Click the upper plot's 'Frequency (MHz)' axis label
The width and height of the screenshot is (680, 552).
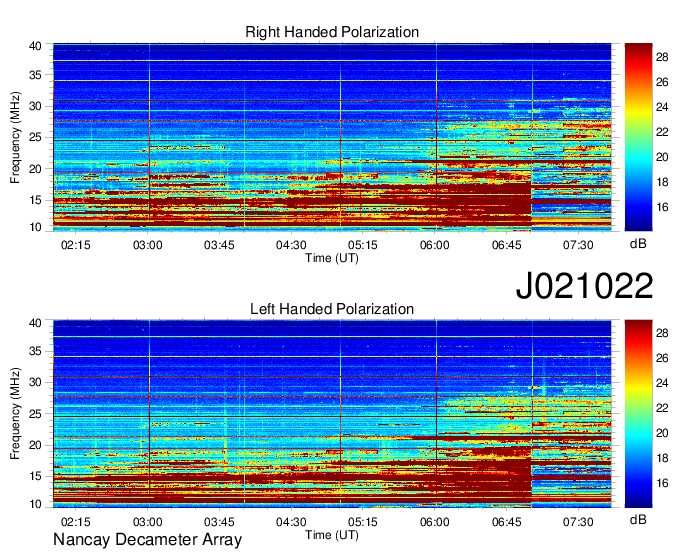pyautogui.click(x=15, y=137)
